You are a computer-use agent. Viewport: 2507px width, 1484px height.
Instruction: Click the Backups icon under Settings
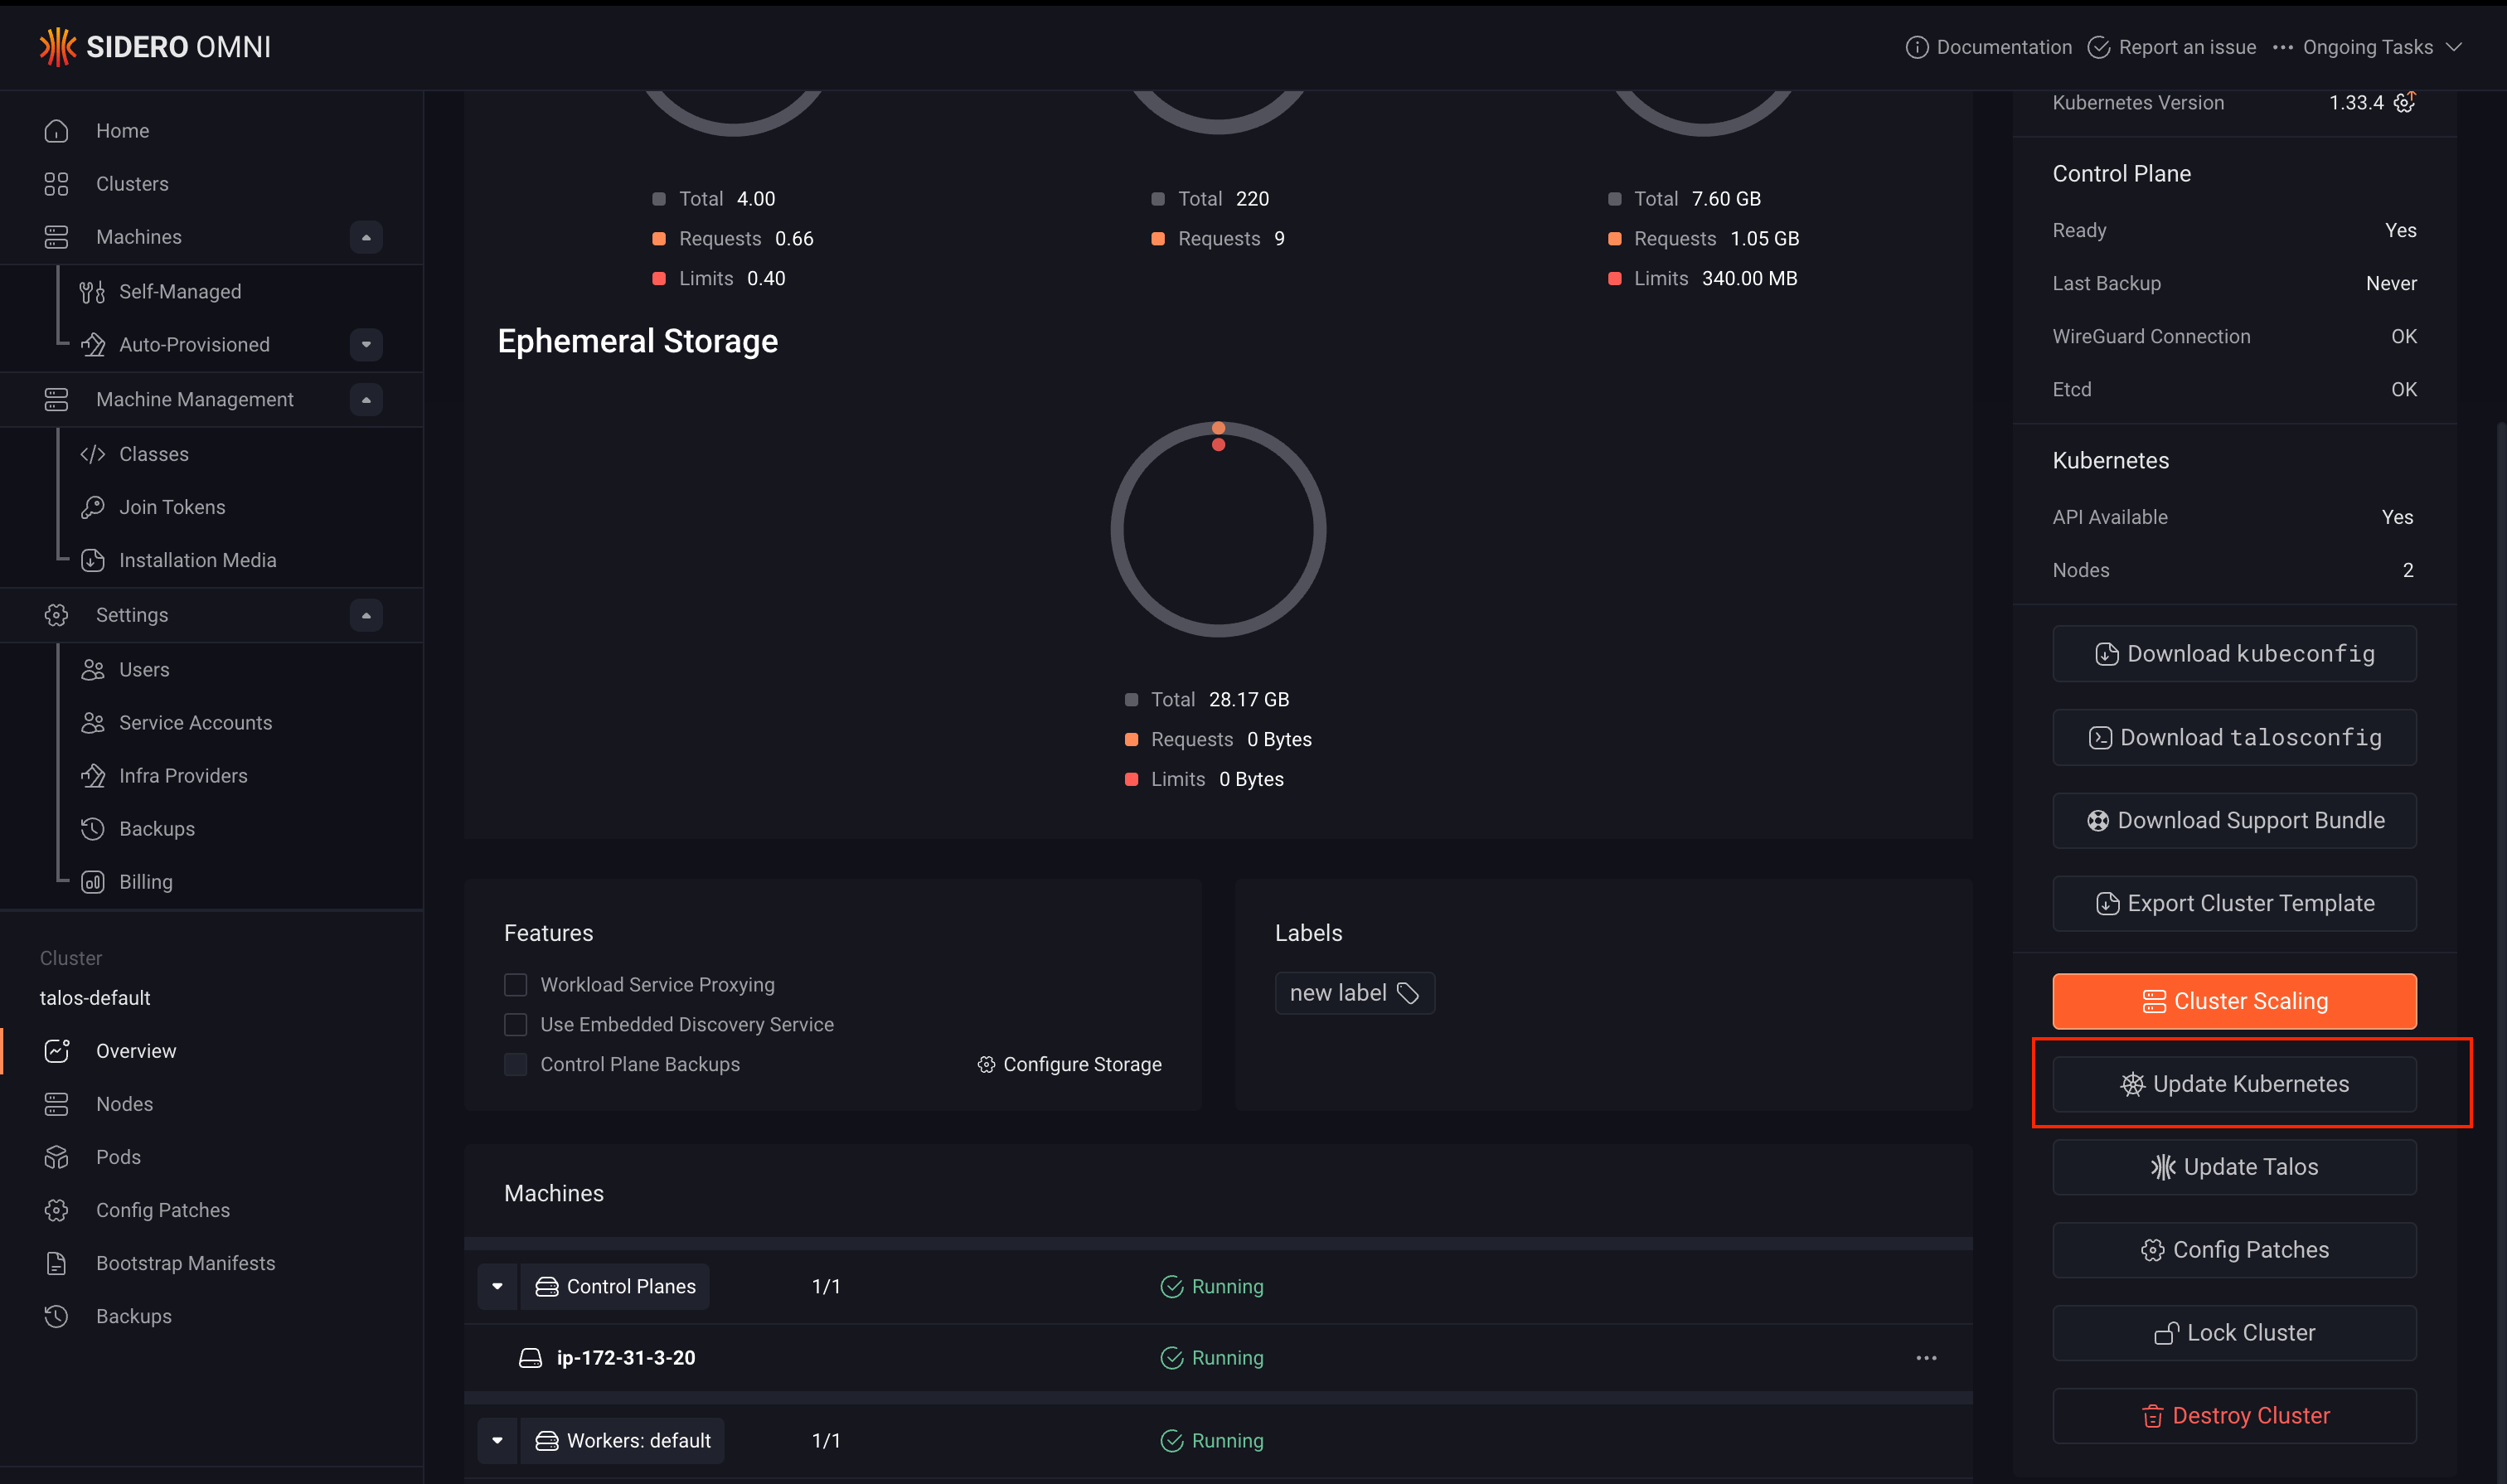(x=93, y=829)
